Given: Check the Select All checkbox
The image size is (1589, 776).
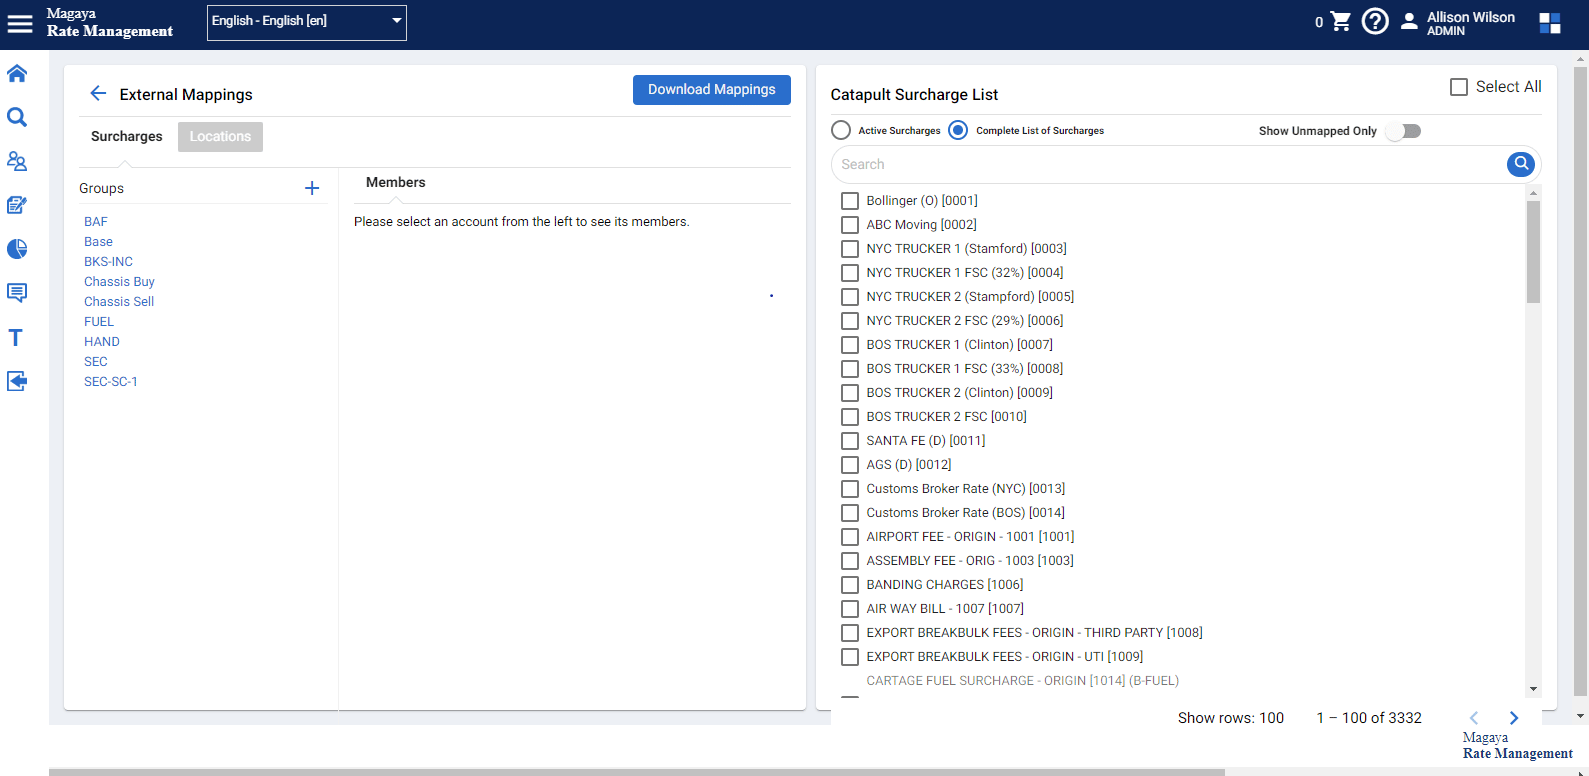Looking at the screenshot, I should (x=1459, y=87).
